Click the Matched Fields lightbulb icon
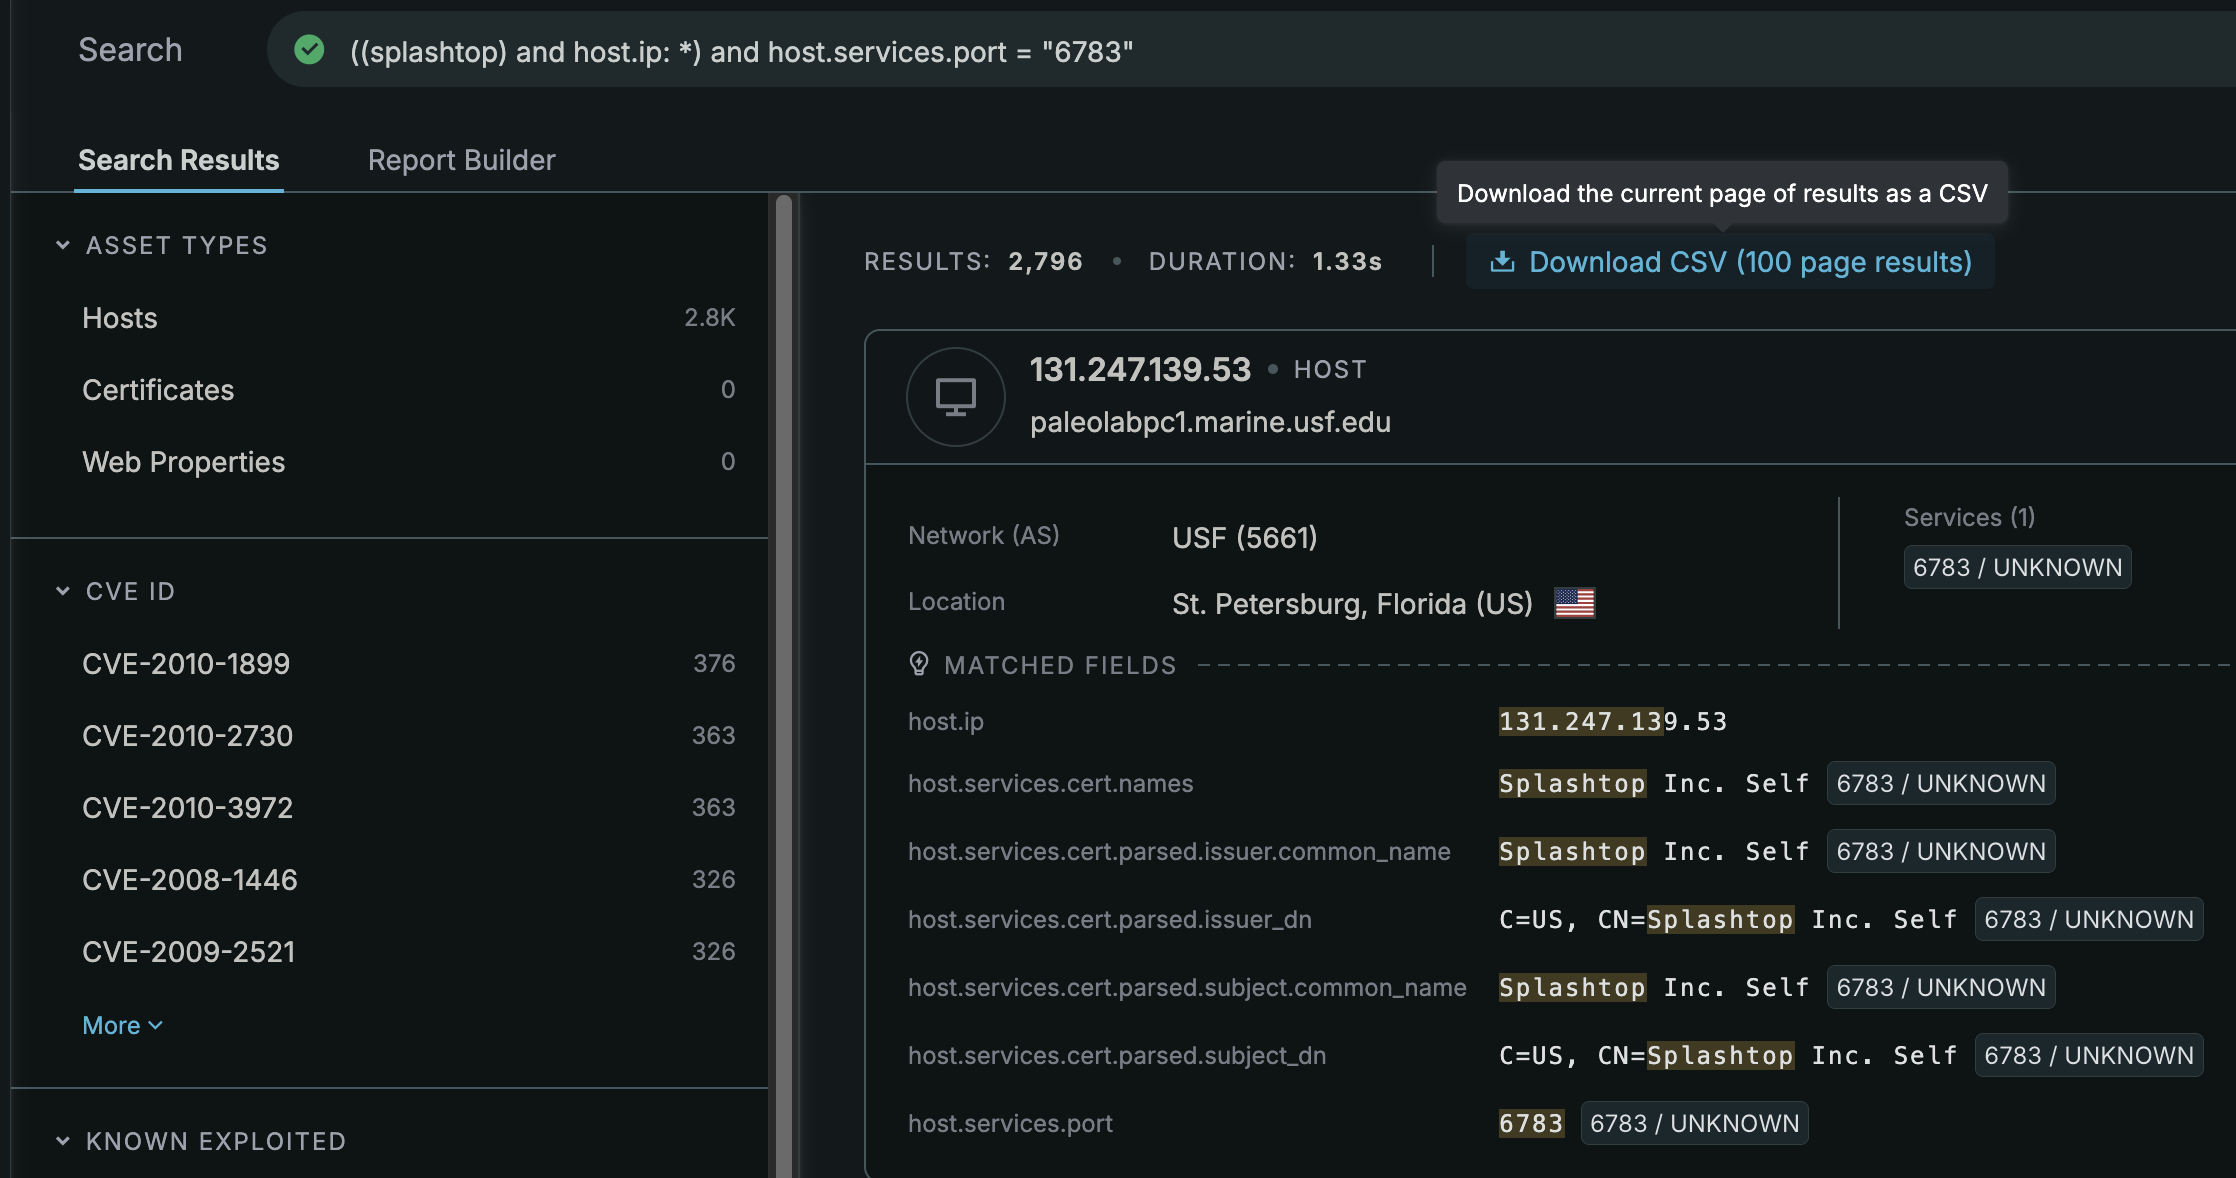The image size is (2236, 1178). [x=919, y=664]
